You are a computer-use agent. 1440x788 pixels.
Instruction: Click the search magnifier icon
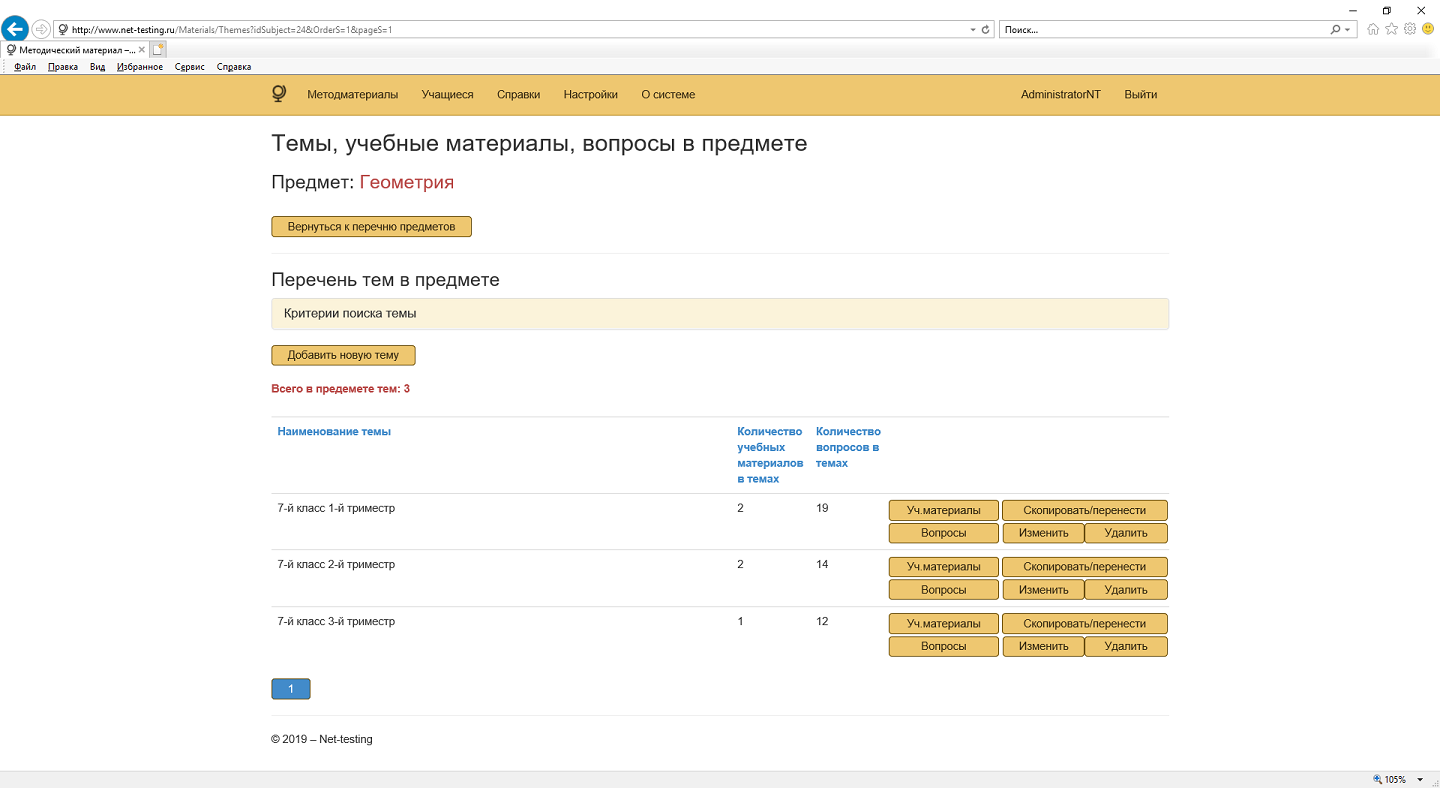pos(1335,30)
